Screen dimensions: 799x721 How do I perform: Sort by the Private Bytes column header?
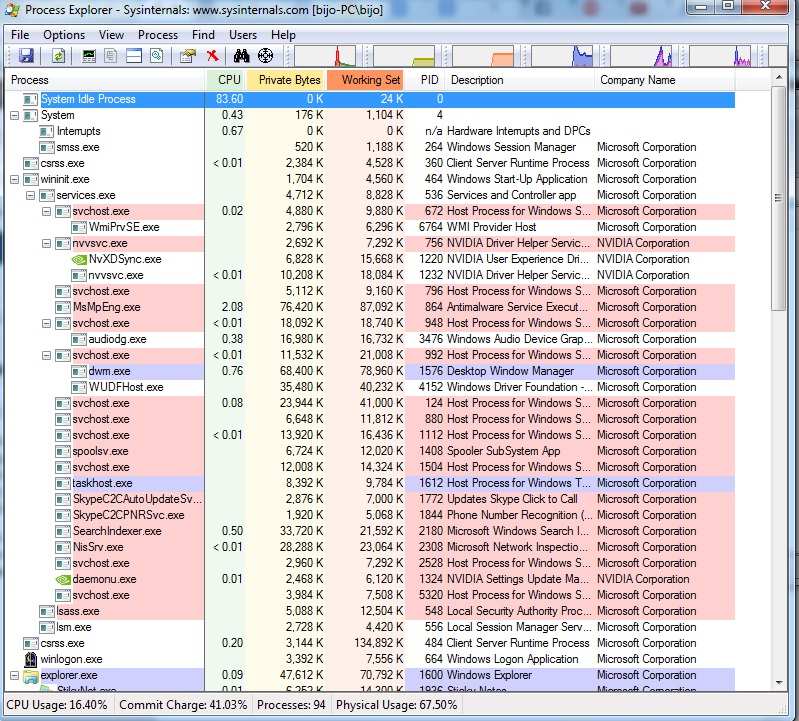[x=285, y=80]
